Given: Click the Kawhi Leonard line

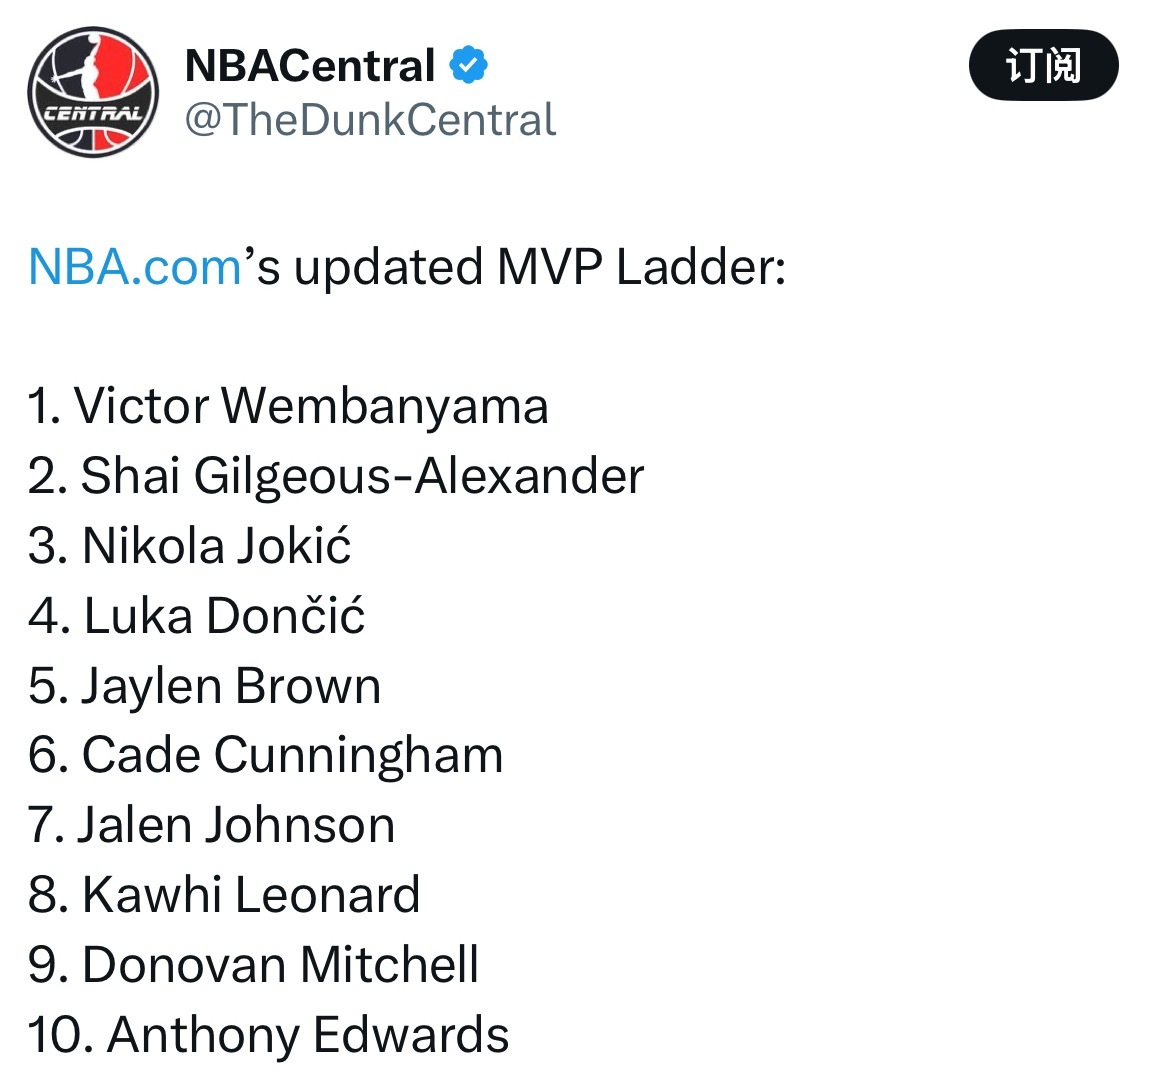Looking at the screenshot, I should tap(222, 894).
